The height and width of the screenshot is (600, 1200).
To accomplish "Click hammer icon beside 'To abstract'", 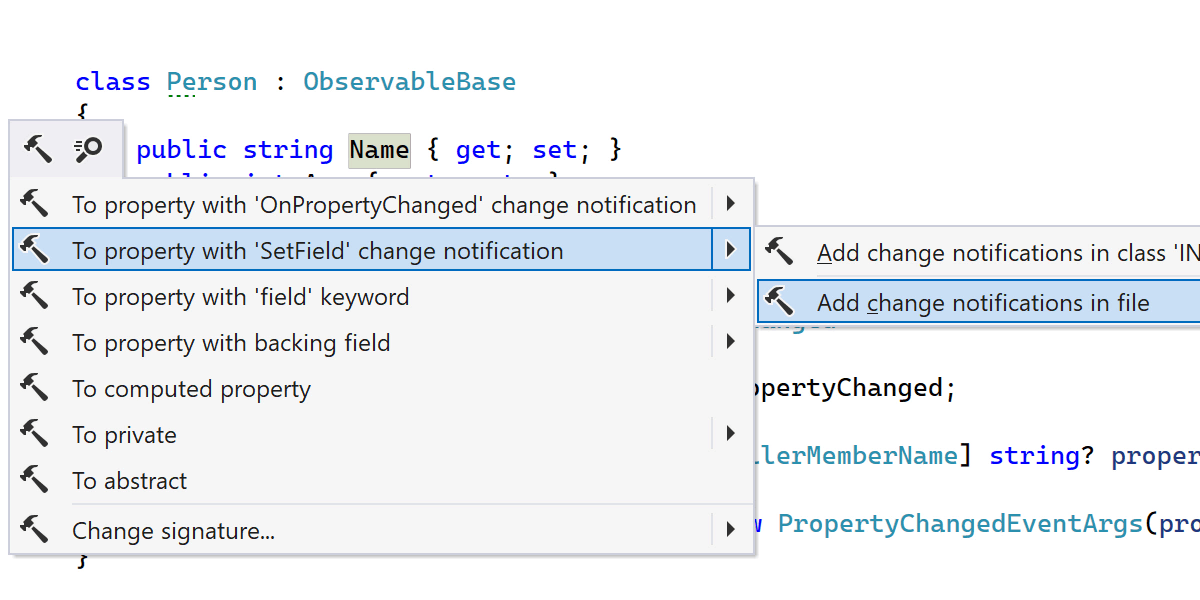I will 34,481.
